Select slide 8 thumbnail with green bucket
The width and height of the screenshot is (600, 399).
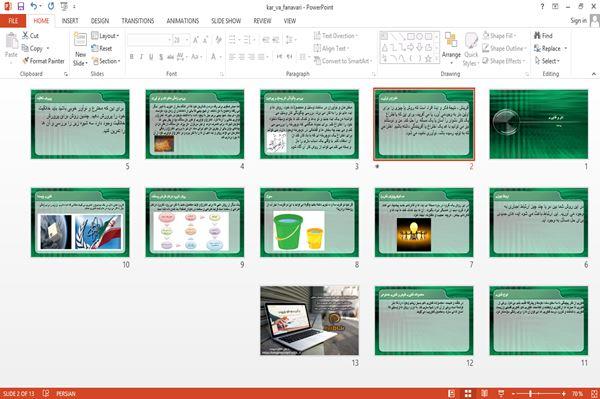click(310, 222)
